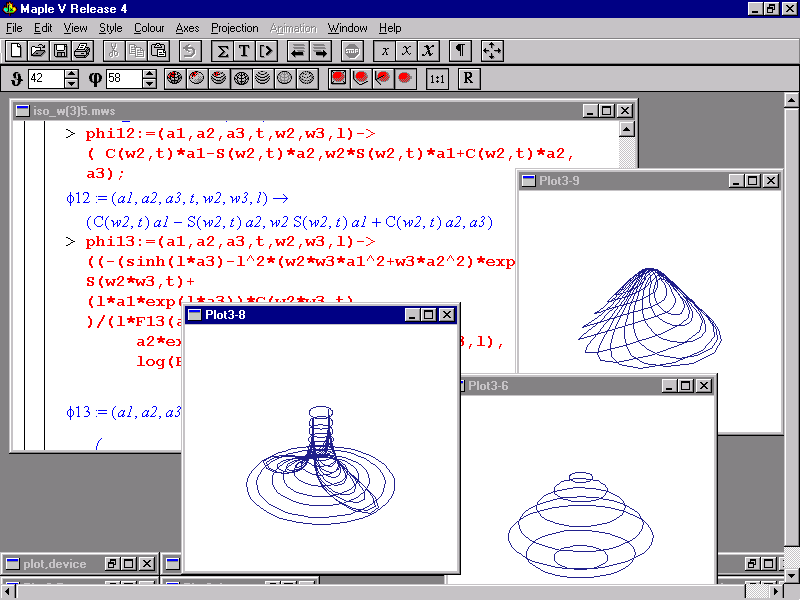Toggle non-printing characters with the paragraph icon
The height and width of the screenshot is (600, 800).
point(460,51)
